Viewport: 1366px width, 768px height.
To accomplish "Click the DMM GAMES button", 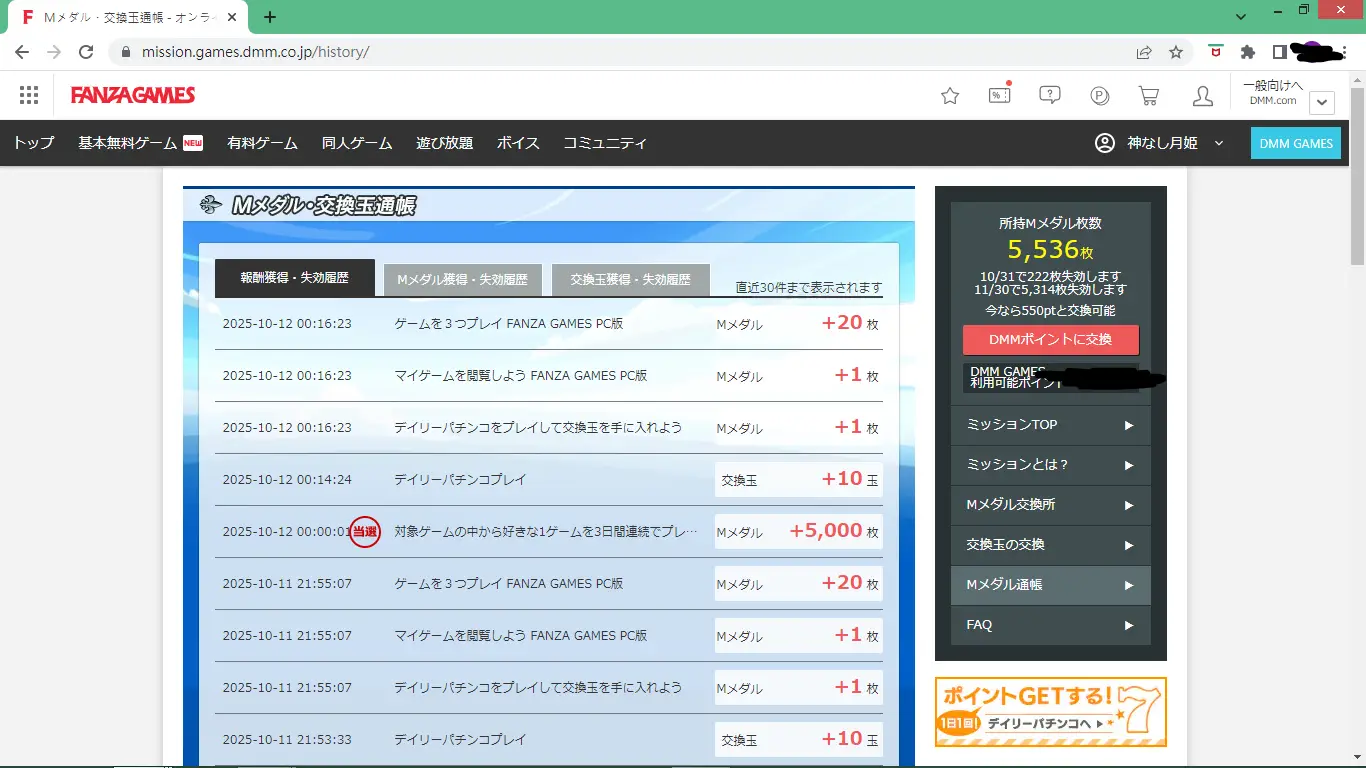I will tap(1295, 143).
